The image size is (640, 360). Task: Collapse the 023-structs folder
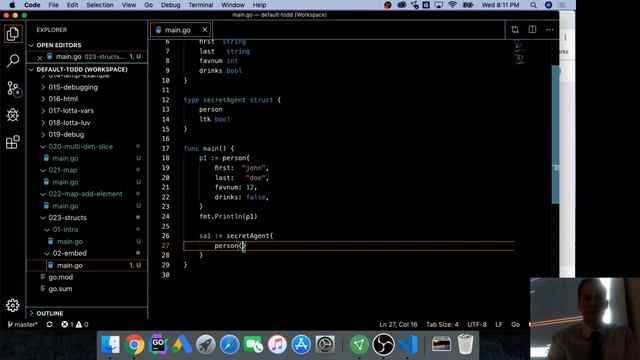[x=67, y=218]
